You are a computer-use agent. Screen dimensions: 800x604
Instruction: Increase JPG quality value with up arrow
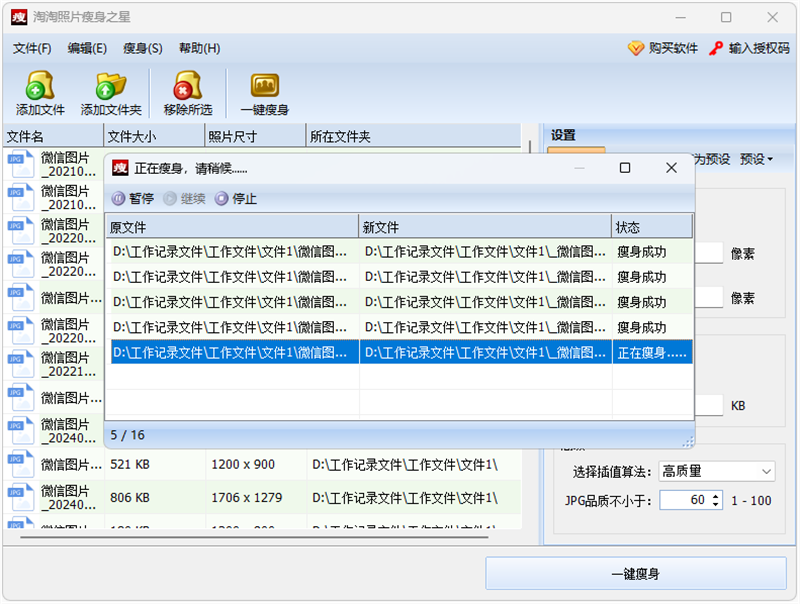[x=716, y=495]
